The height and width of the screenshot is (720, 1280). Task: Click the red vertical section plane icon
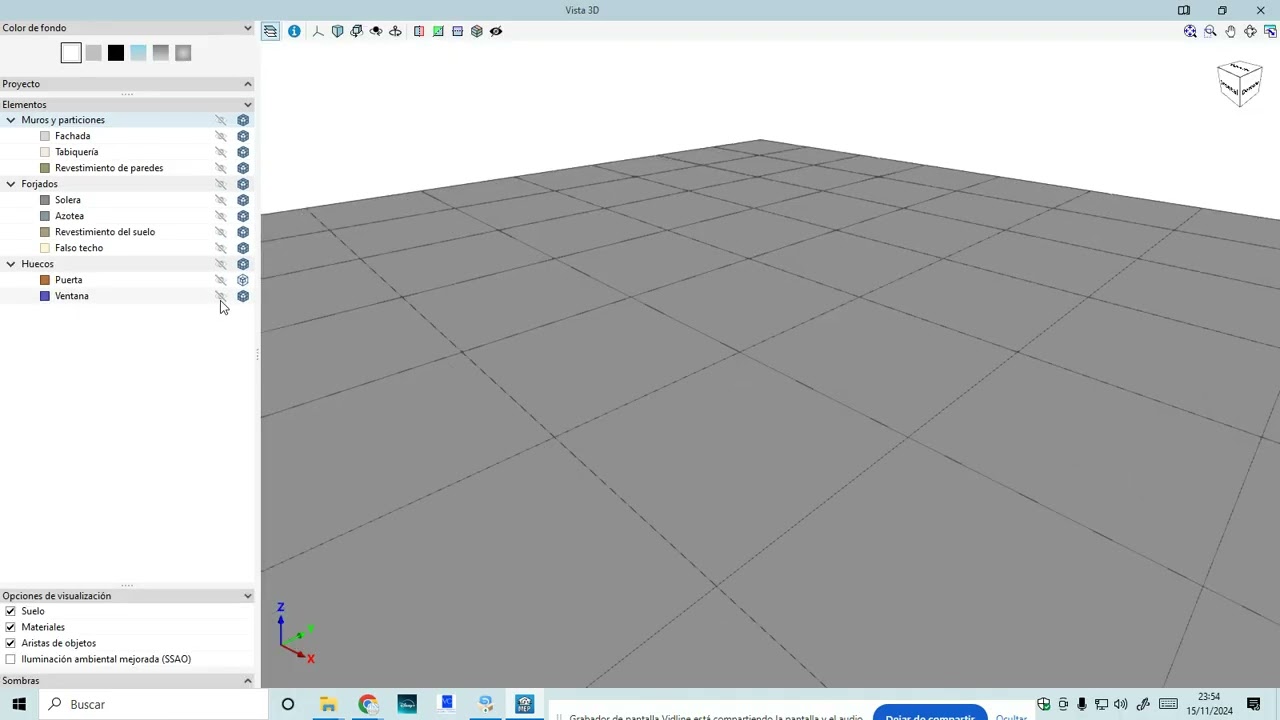click(x=419, y=31)
